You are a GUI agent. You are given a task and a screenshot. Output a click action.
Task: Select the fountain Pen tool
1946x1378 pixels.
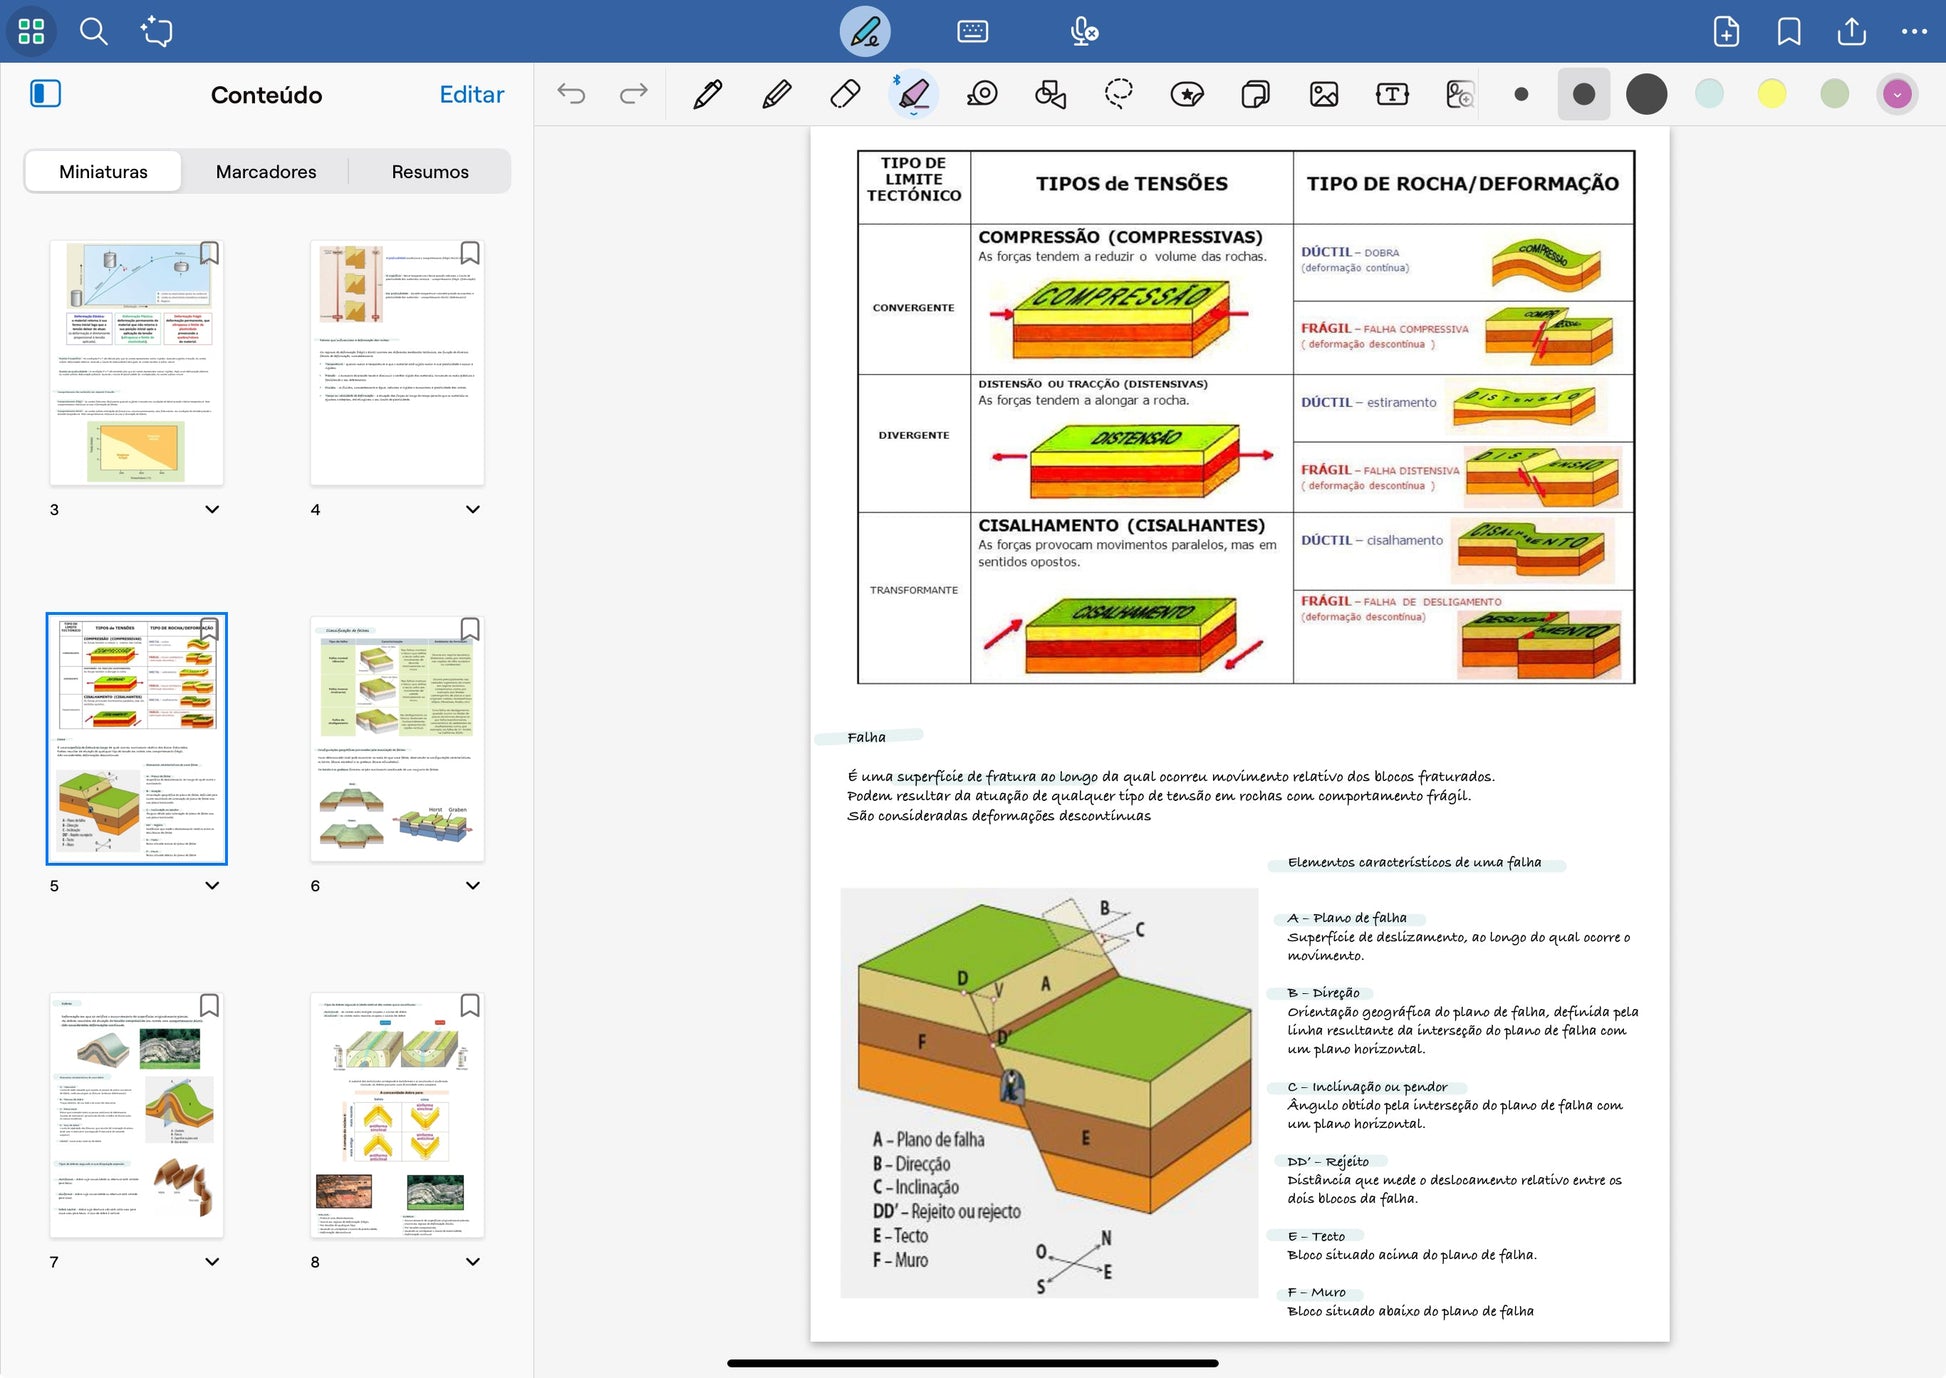point(707,94)
